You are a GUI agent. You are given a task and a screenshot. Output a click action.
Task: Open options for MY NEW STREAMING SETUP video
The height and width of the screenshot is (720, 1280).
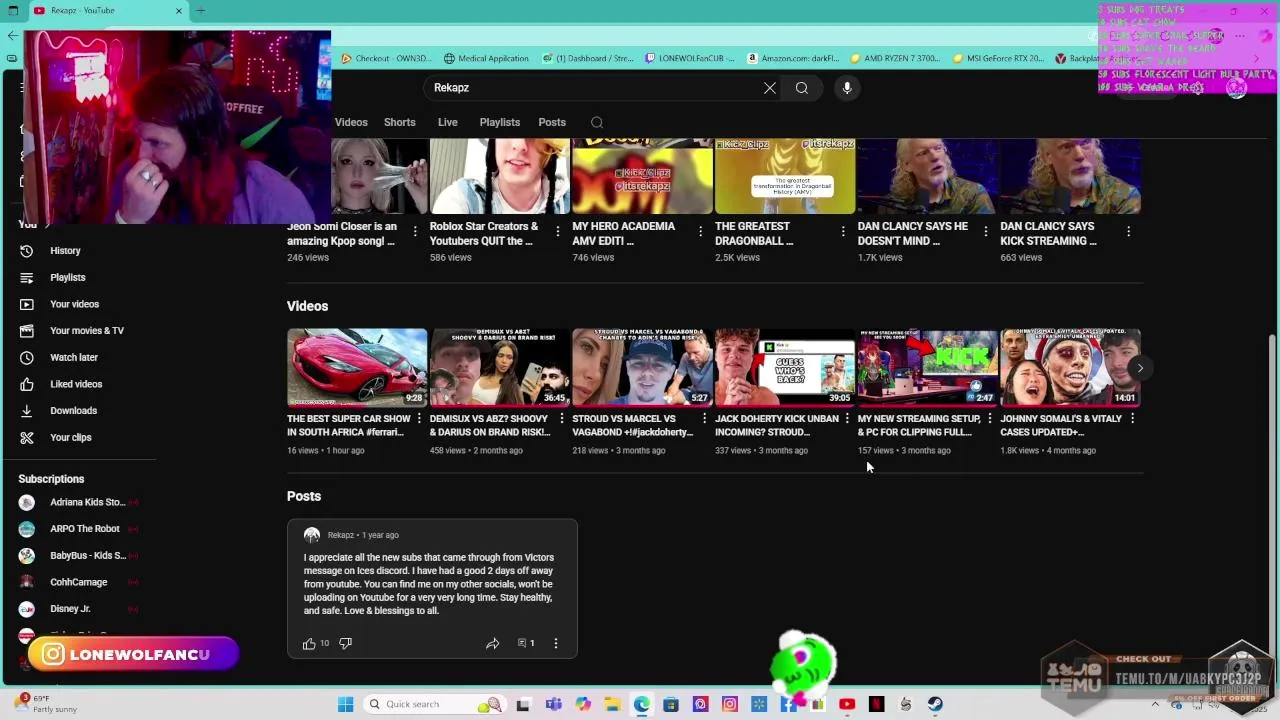(990, 419)
